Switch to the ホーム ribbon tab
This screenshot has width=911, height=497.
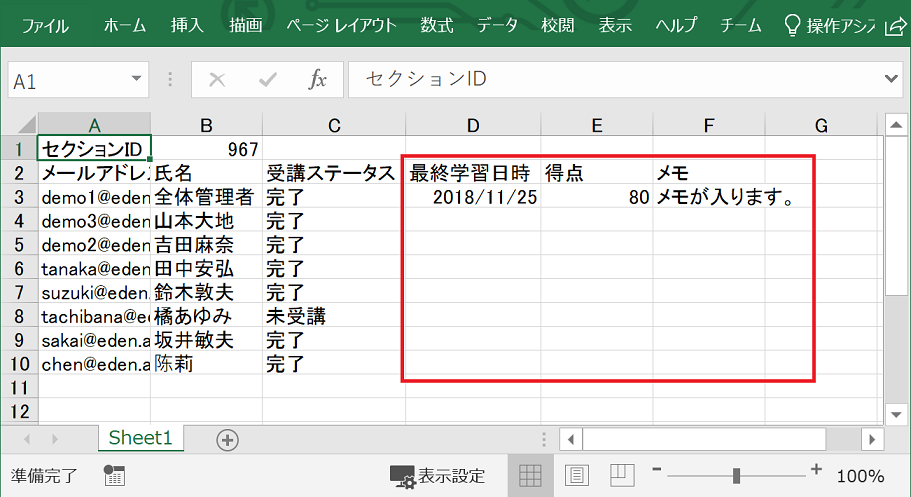125,26
